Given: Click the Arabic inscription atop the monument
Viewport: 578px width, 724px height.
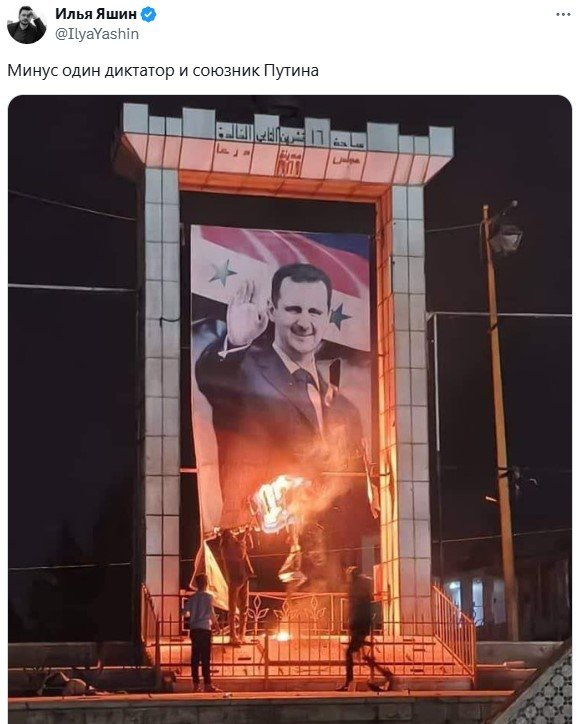Looking at the screenshot, I should coord(292,137).
